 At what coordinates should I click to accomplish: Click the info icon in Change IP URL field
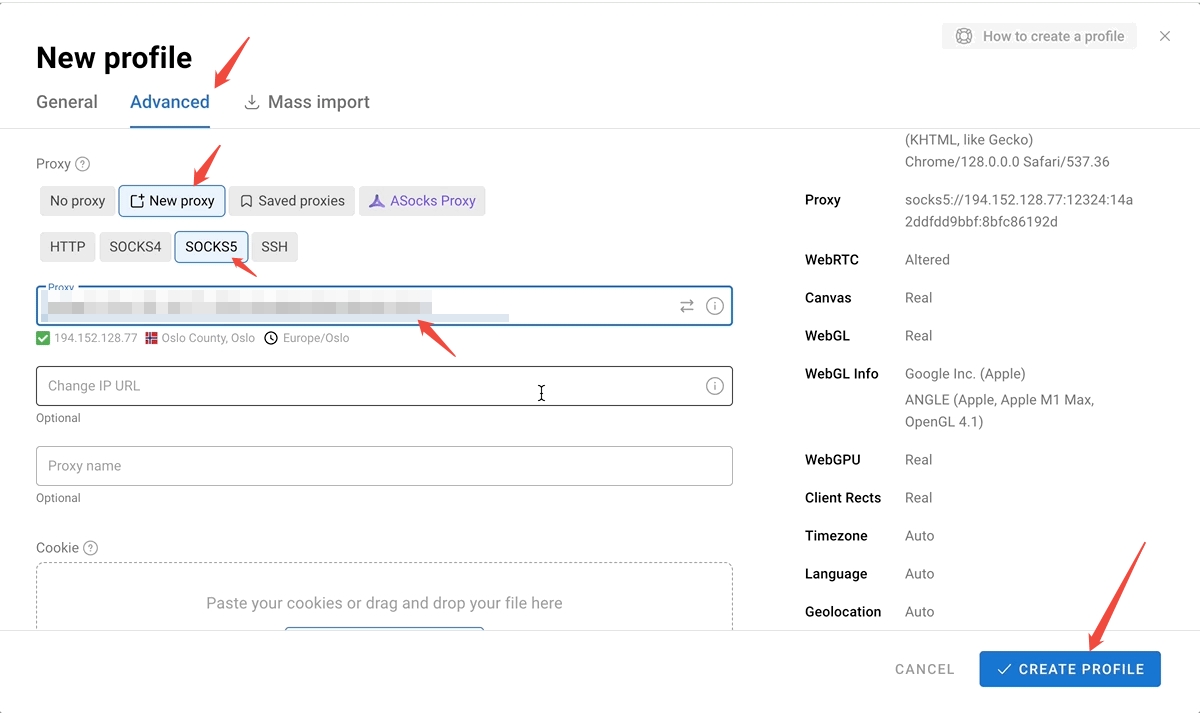[x=715, y=386]
